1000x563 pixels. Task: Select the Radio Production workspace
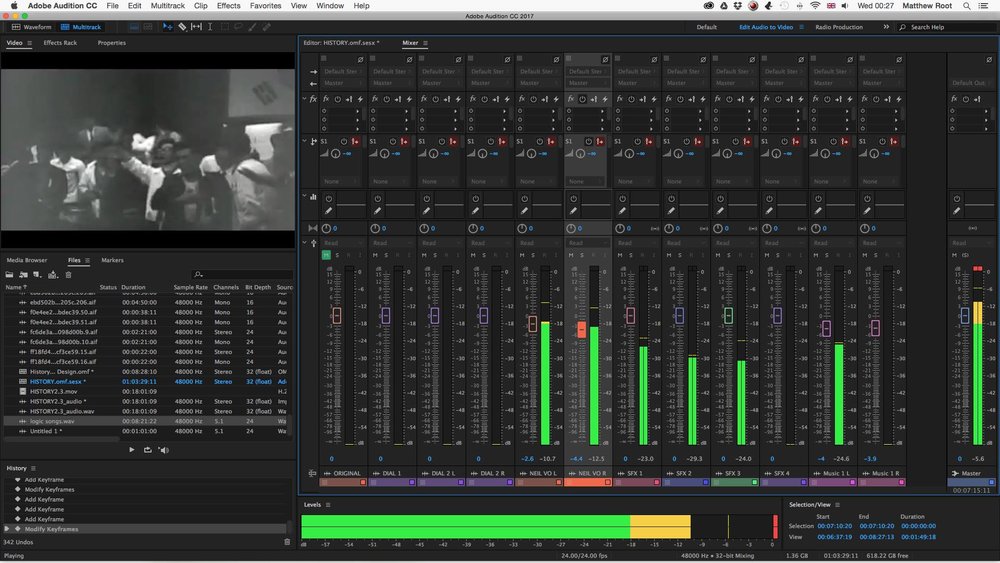tap(839, 27)
